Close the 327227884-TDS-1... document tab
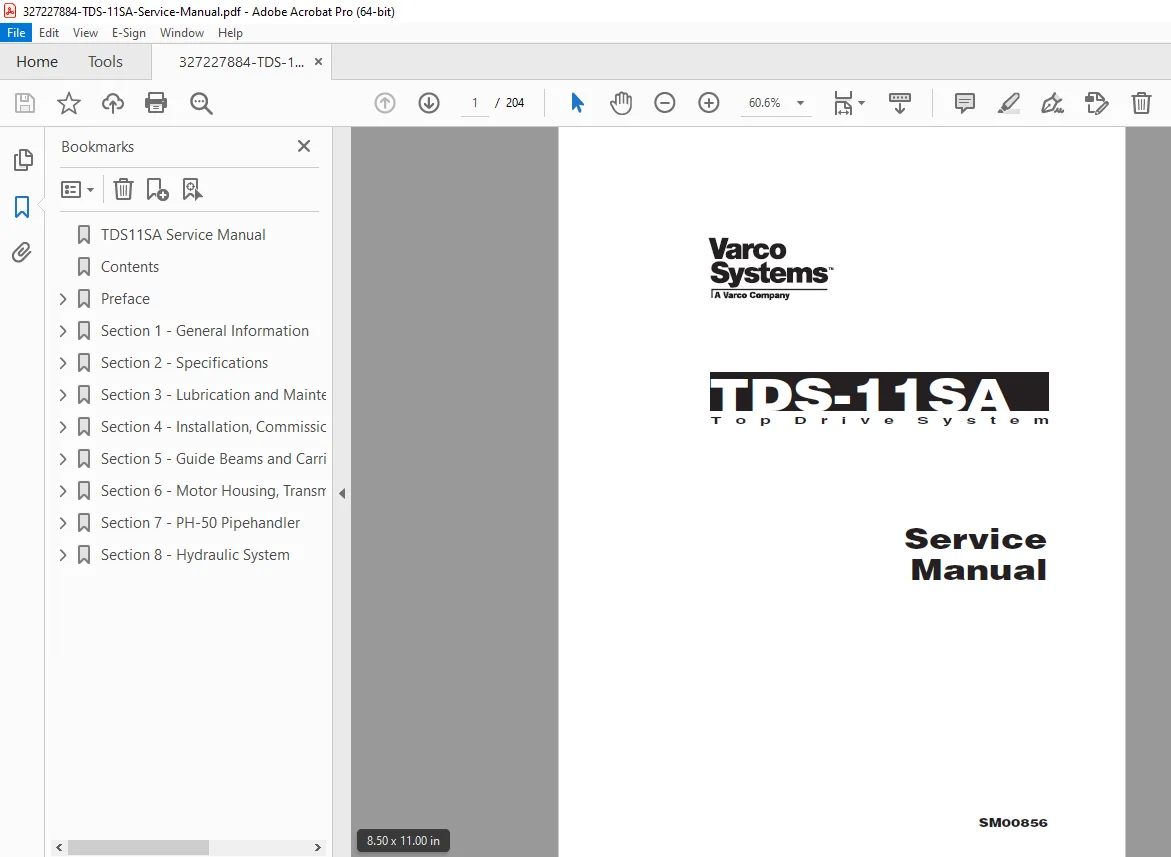The width and height of the screenshot is (1171, 857). [x=318, y=62]
